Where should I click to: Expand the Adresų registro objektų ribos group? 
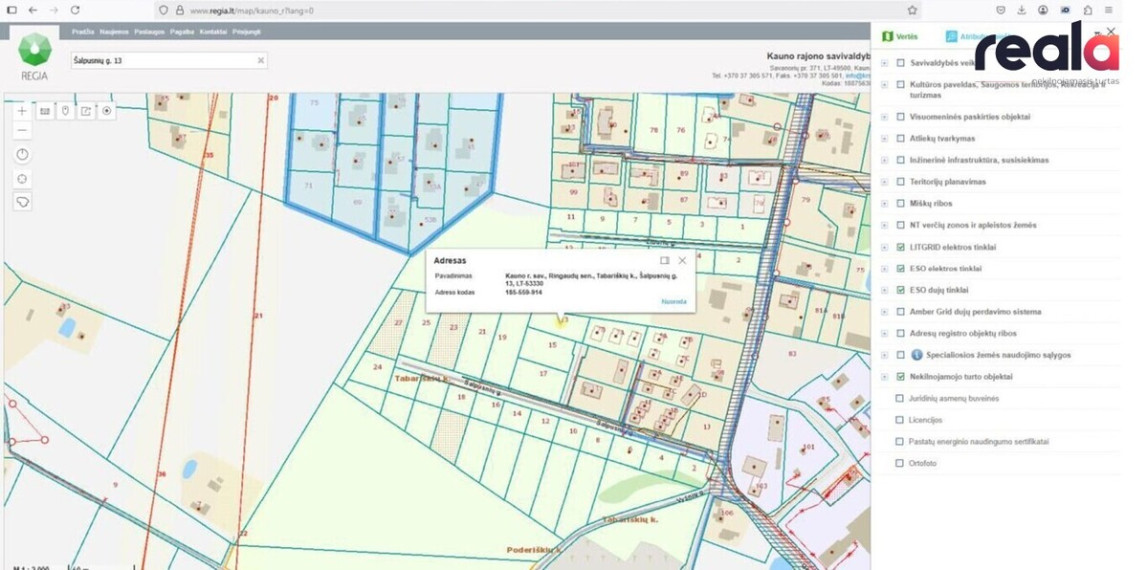tap(884, 334)
